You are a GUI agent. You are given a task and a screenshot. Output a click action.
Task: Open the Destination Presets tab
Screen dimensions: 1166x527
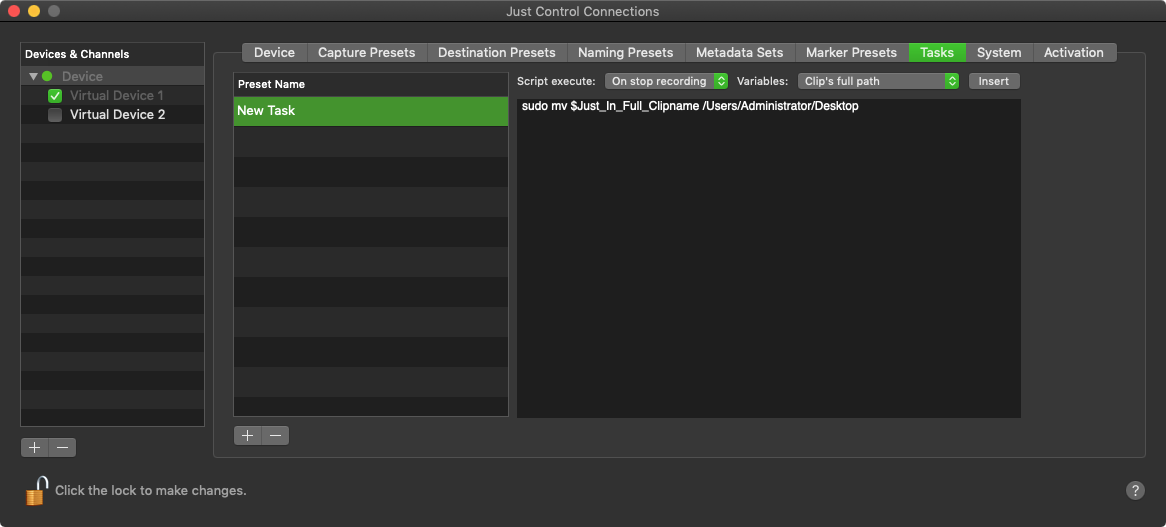pyautogui.click(x=497, y=52)
